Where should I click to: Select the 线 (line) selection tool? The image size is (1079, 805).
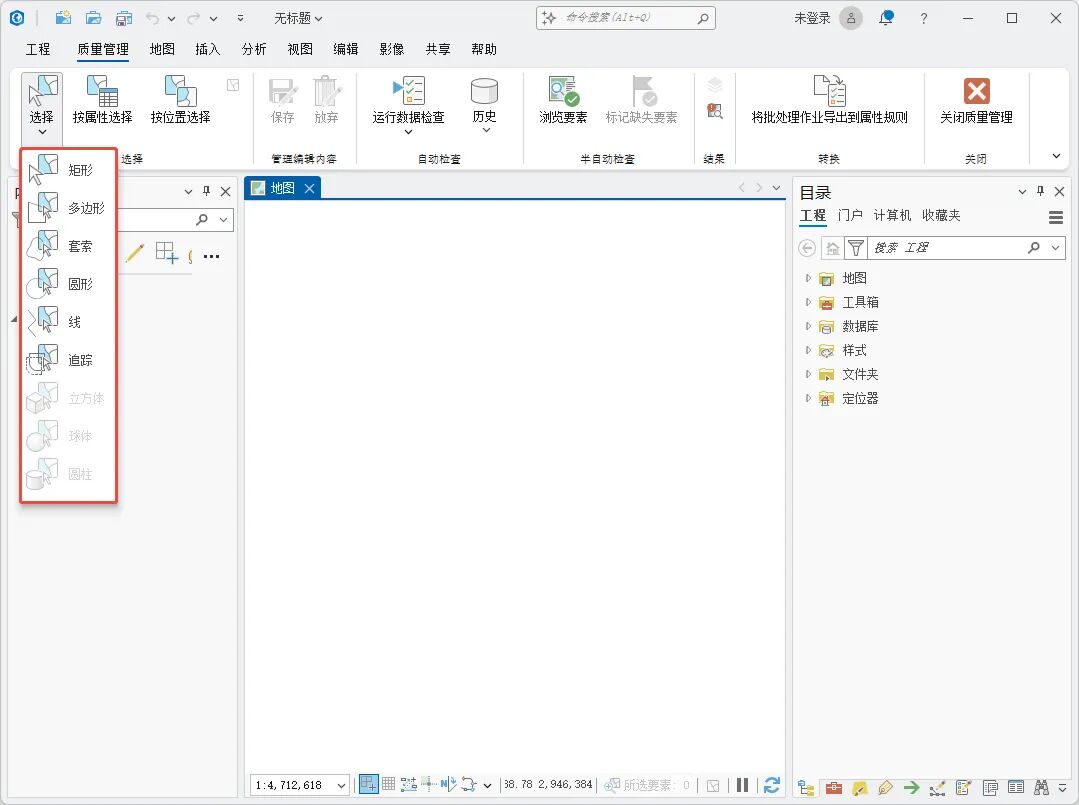[x=68, y=321]
